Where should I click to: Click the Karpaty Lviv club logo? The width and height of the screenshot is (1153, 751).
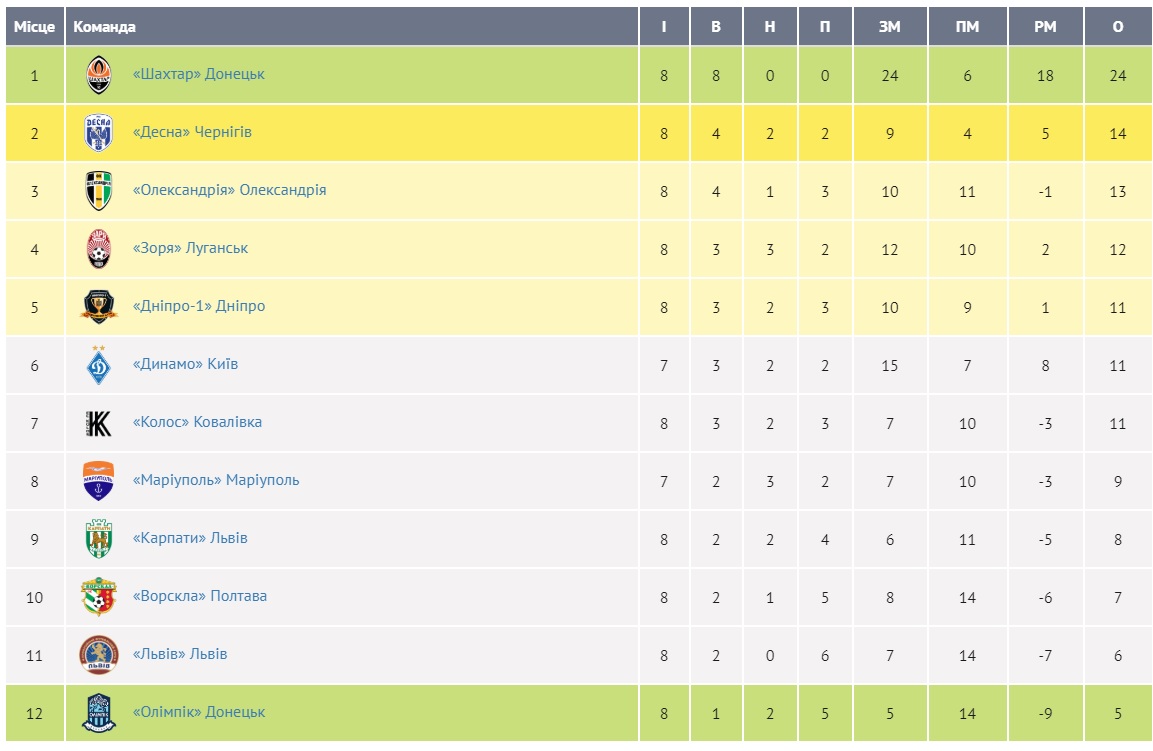99,539
